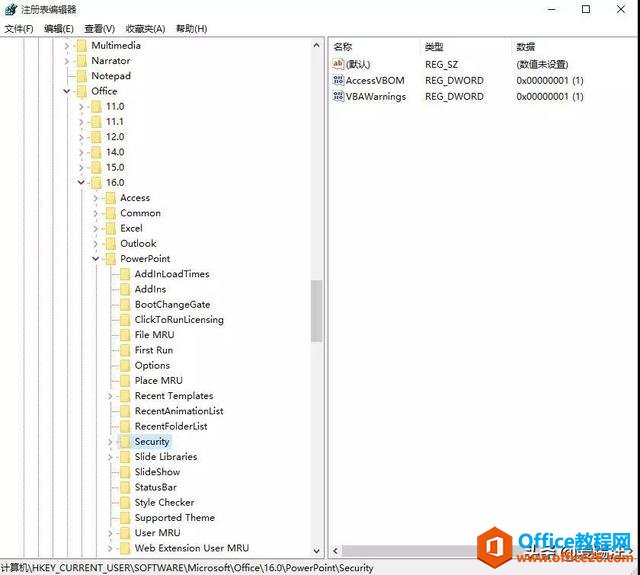The width and height of the screenshot is (640, 575).
Task: Select the AddInLoadTimes key
Action: [x=172, y=274]
